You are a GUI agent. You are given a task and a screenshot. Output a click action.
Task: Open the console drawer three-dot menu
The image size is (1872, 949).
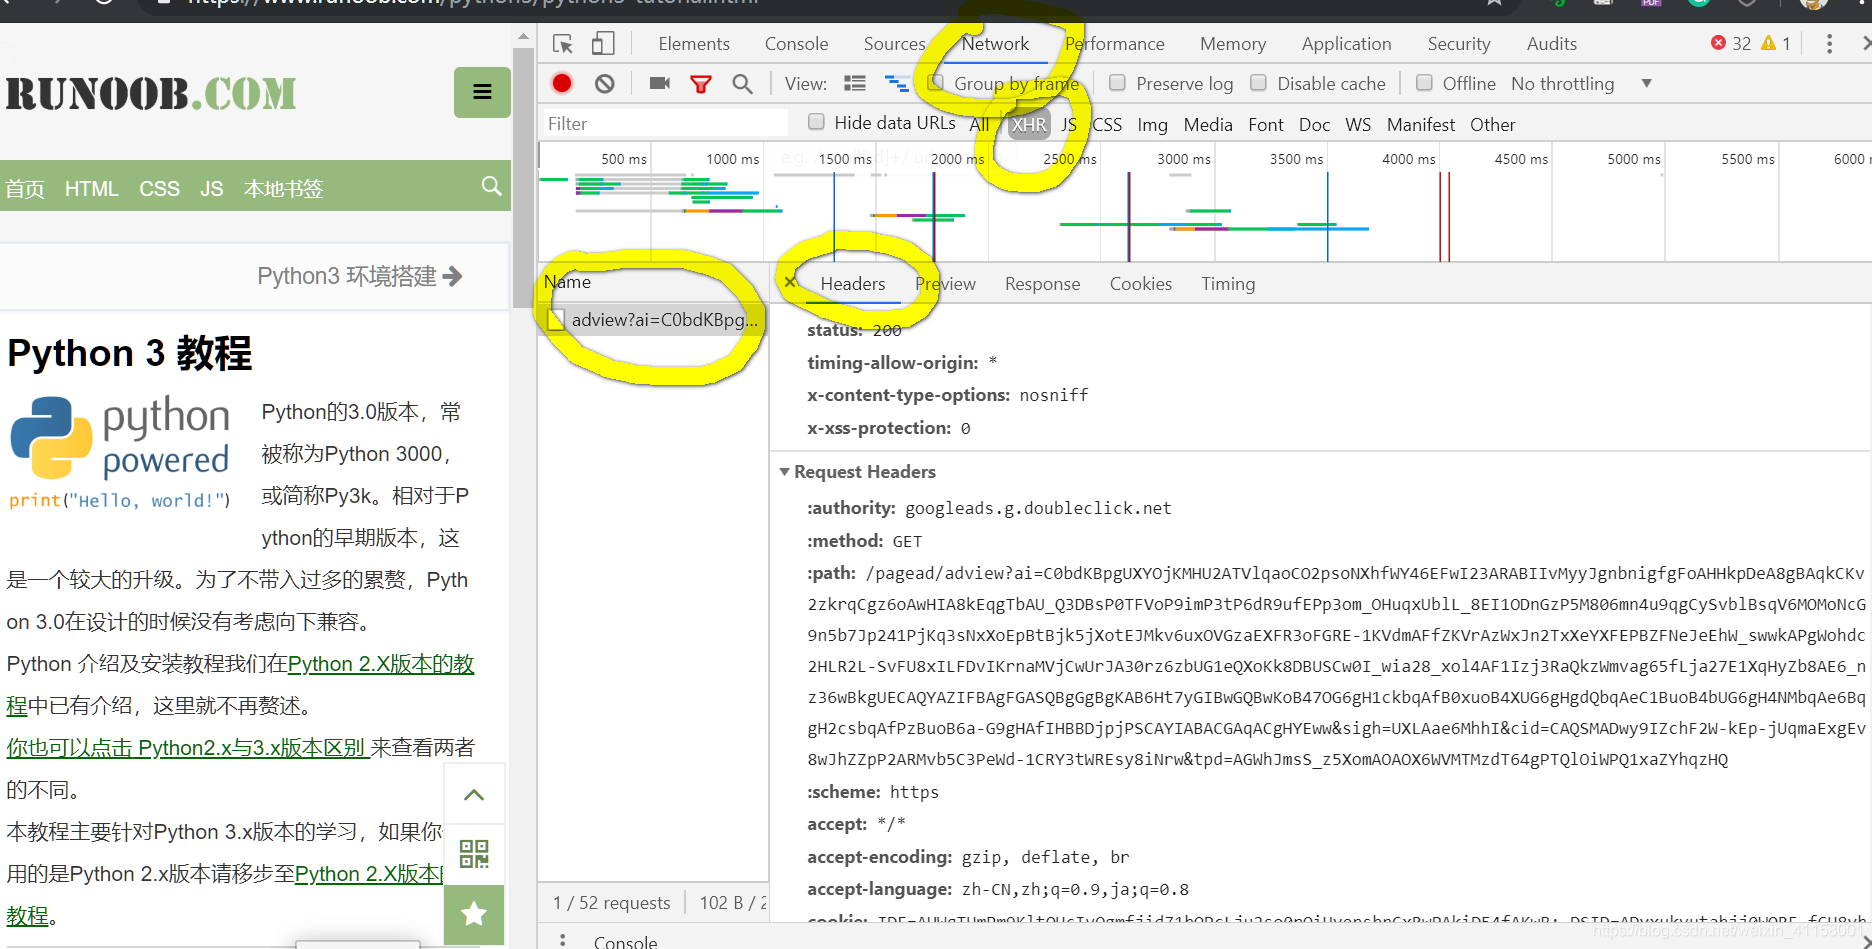[563, 941]
